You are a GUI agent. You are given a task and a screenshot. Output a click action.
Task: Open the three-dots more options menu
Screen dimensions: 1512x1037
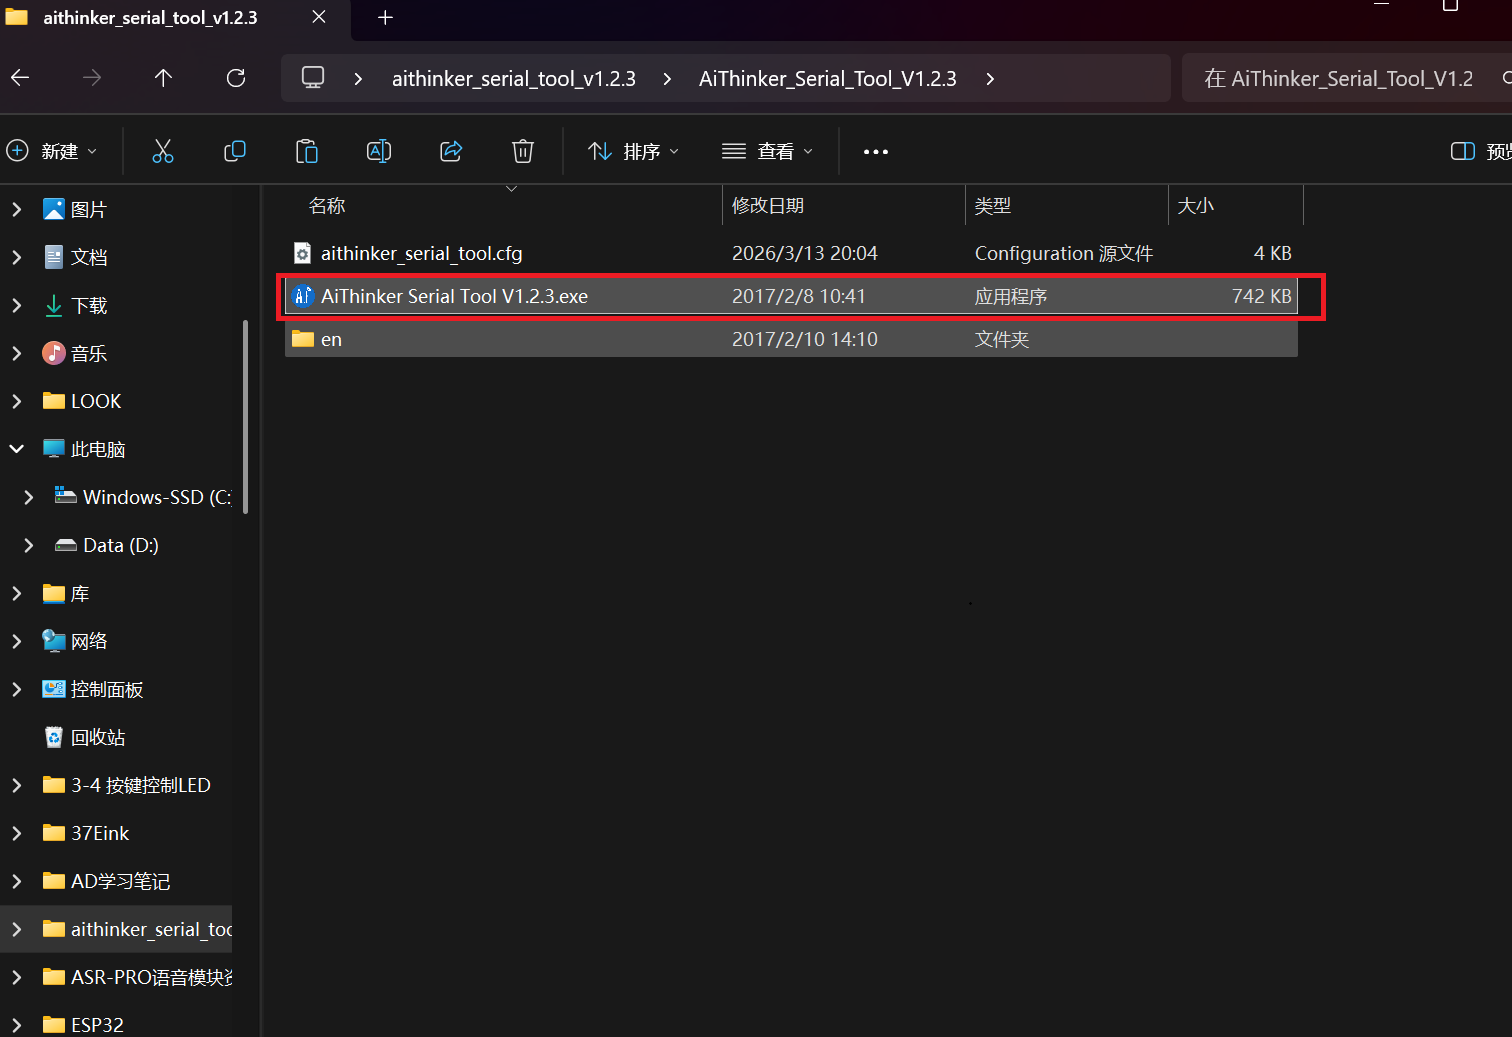(x=876, y=152)
